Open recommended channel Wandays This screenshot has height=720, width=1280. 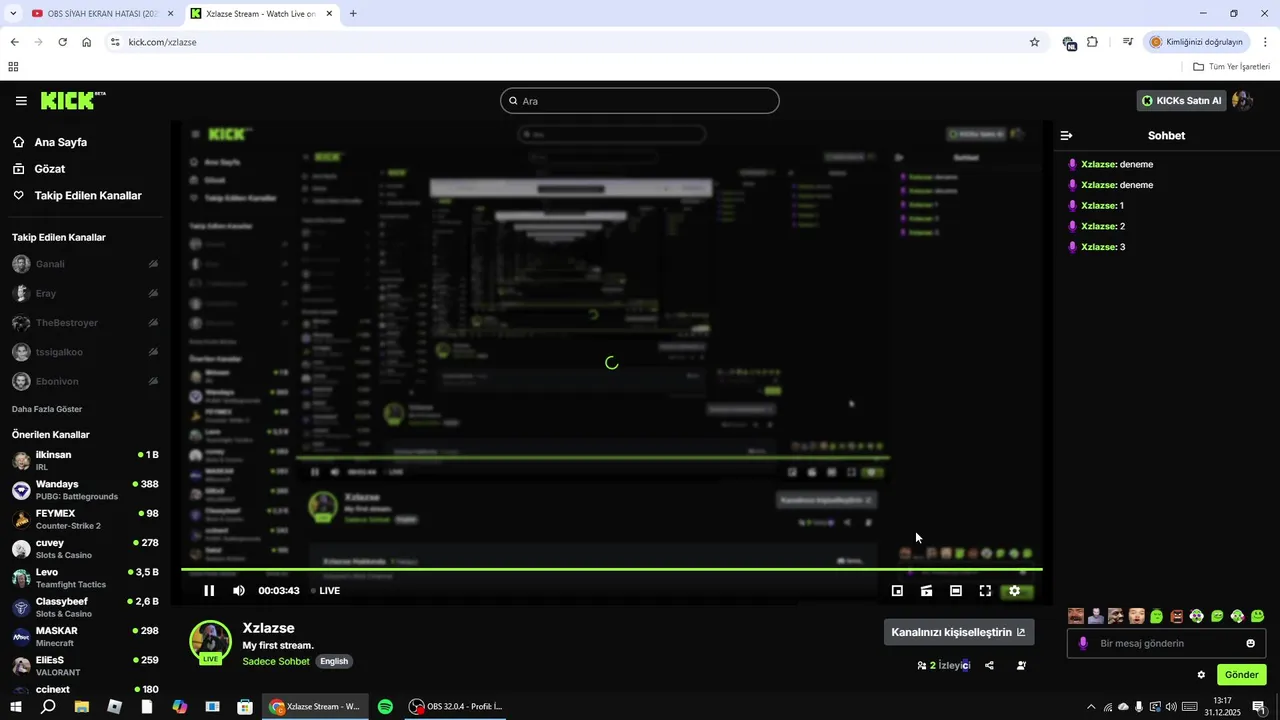85,490
